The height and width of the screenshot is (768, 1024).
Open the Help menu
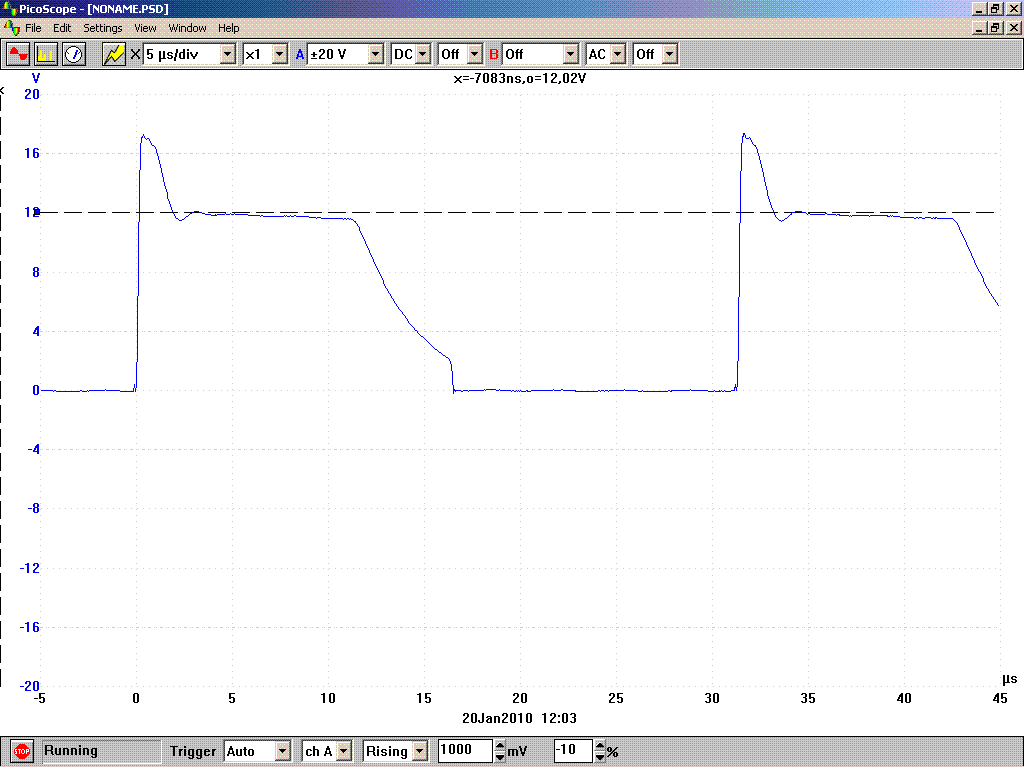coord(229,28)
